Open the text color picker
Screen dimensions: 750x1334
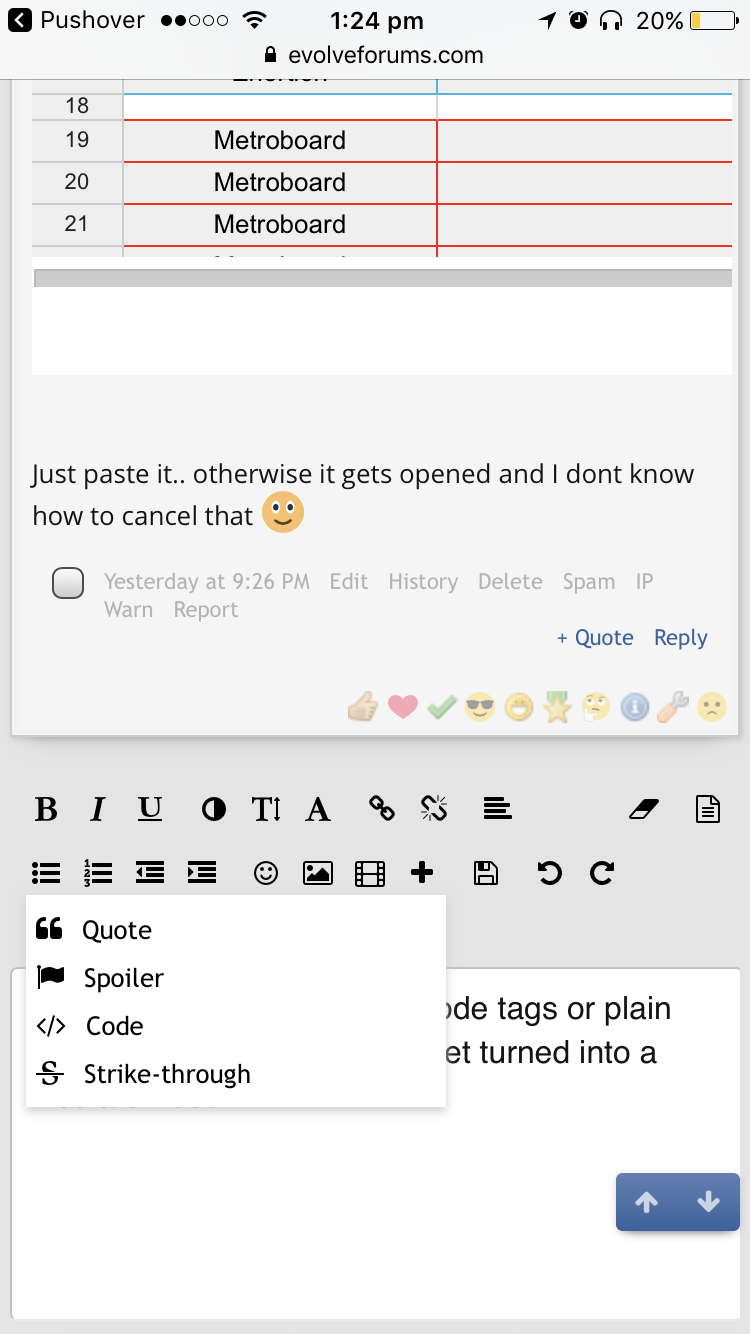214,809
